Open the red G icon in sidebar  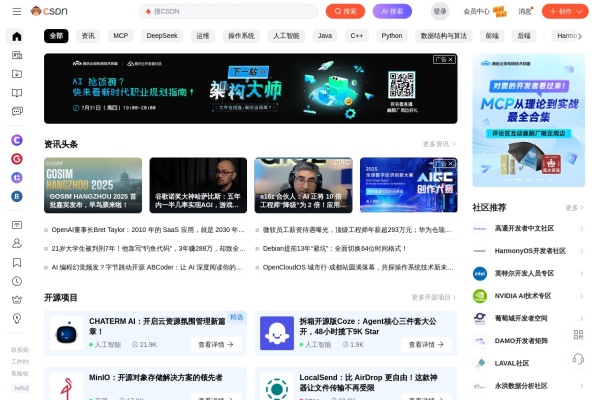point(17,159)
